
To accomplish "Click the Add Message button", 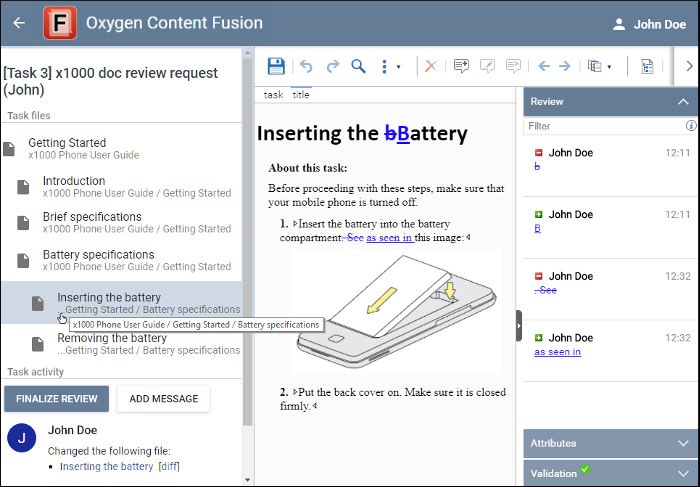I will pyautogui.click(x=163, y=399).
